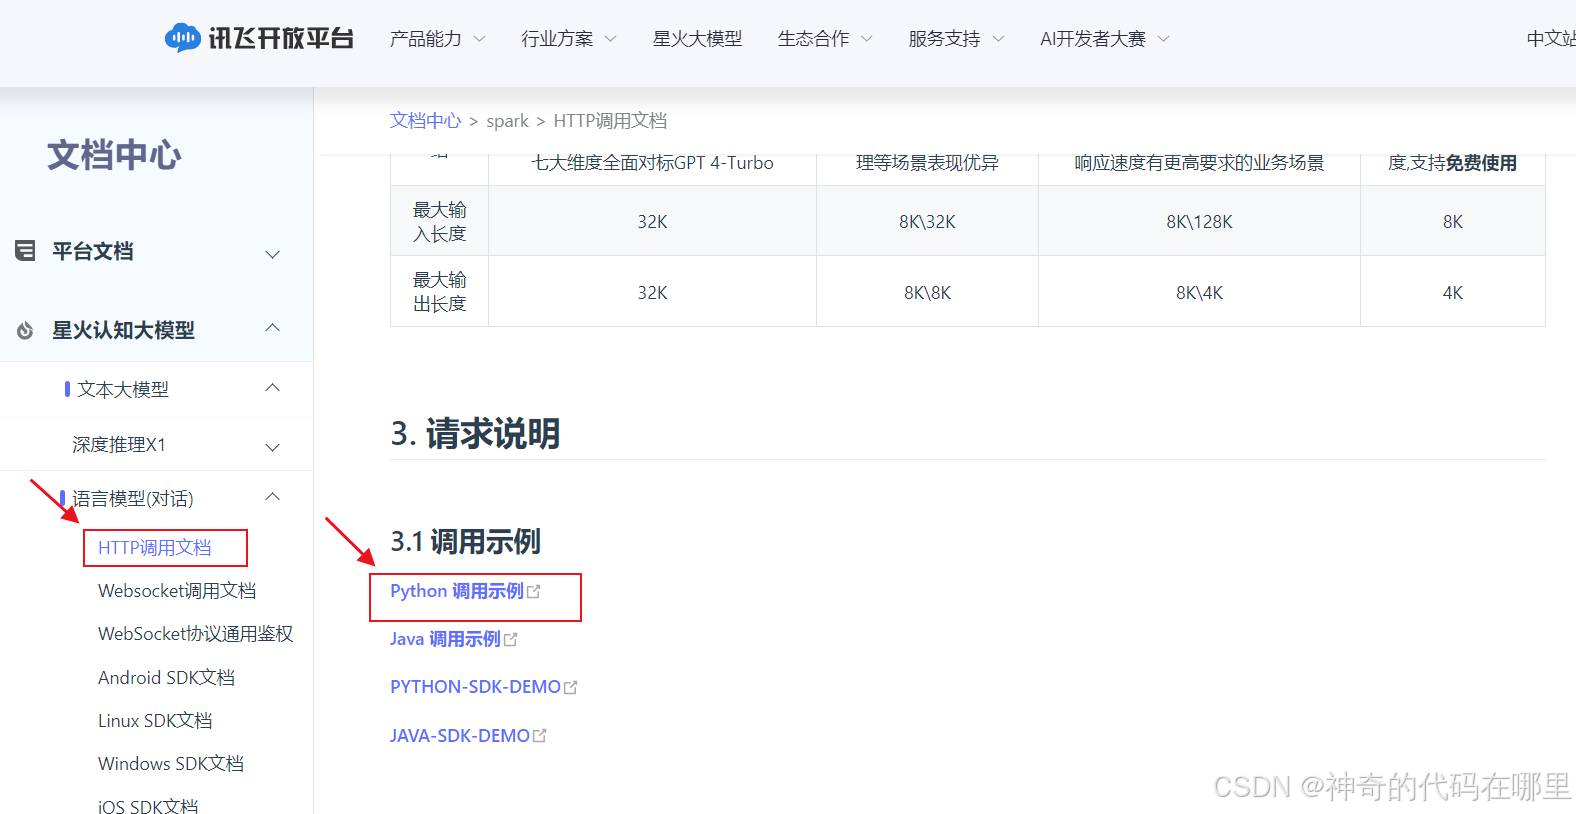This screenshot has height=814, width=1576.
Task: Expand the 深度推理X1 chevron
Action: (x=272, y=447)
